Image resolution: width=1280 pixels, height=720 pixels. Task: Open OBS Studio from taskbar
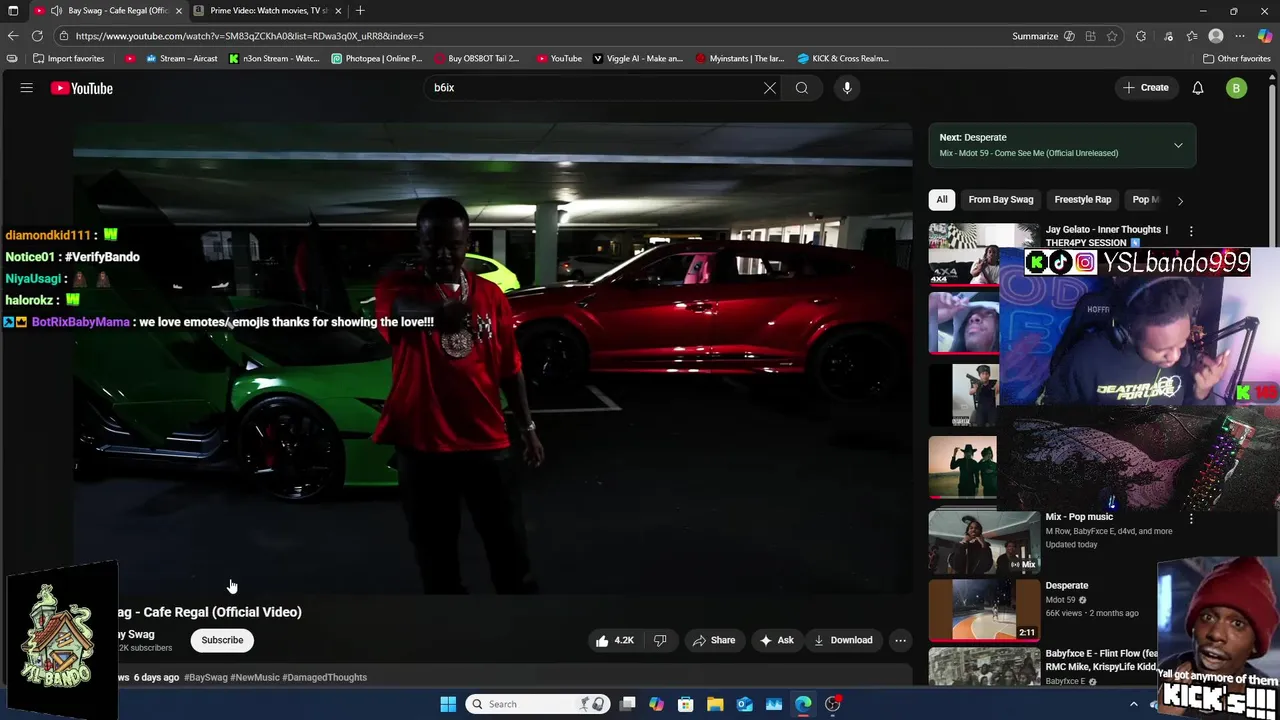coord(833,704)
